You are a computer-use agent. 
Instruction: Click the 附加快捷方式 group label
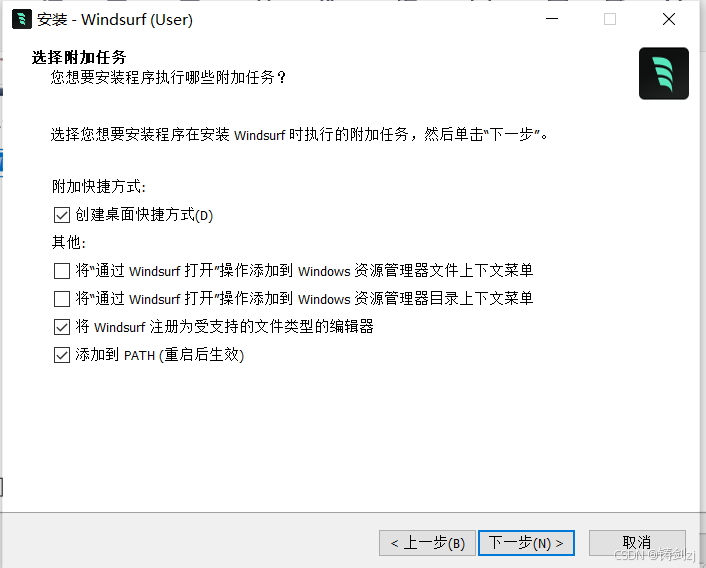pyautogui.click(x=99, y=186)
